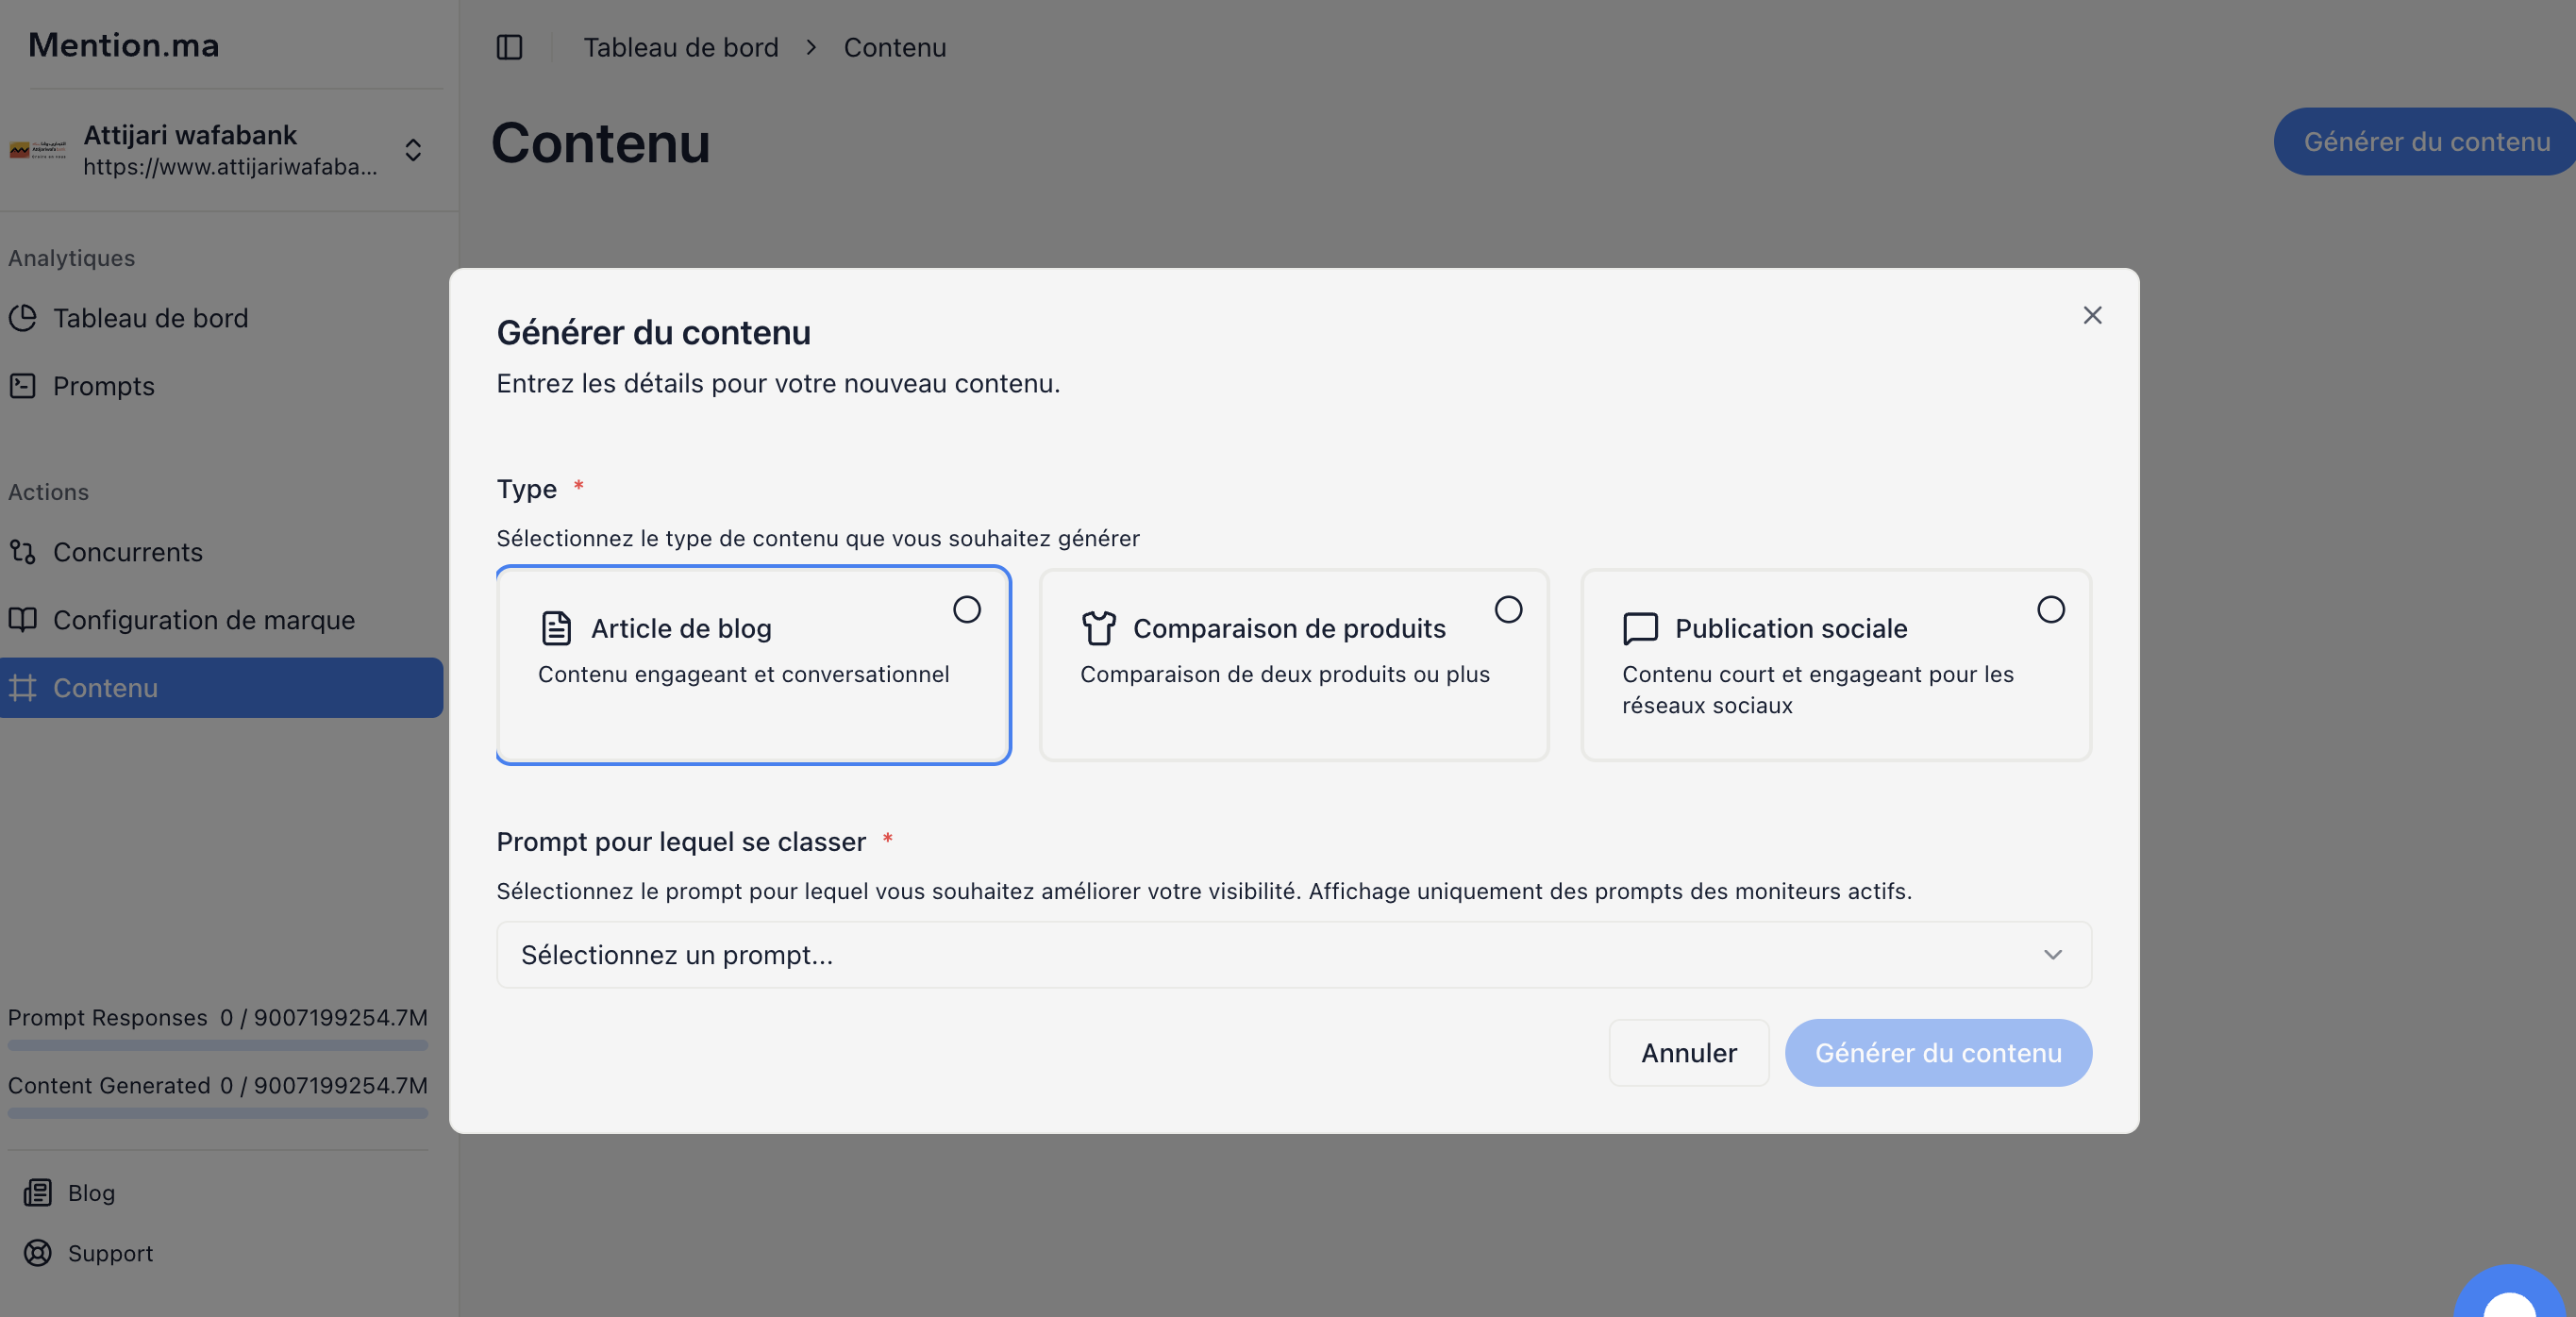Click the breadcrumb chevron separator
This screenshot has width=2576, height=1317.
[811, 47]
